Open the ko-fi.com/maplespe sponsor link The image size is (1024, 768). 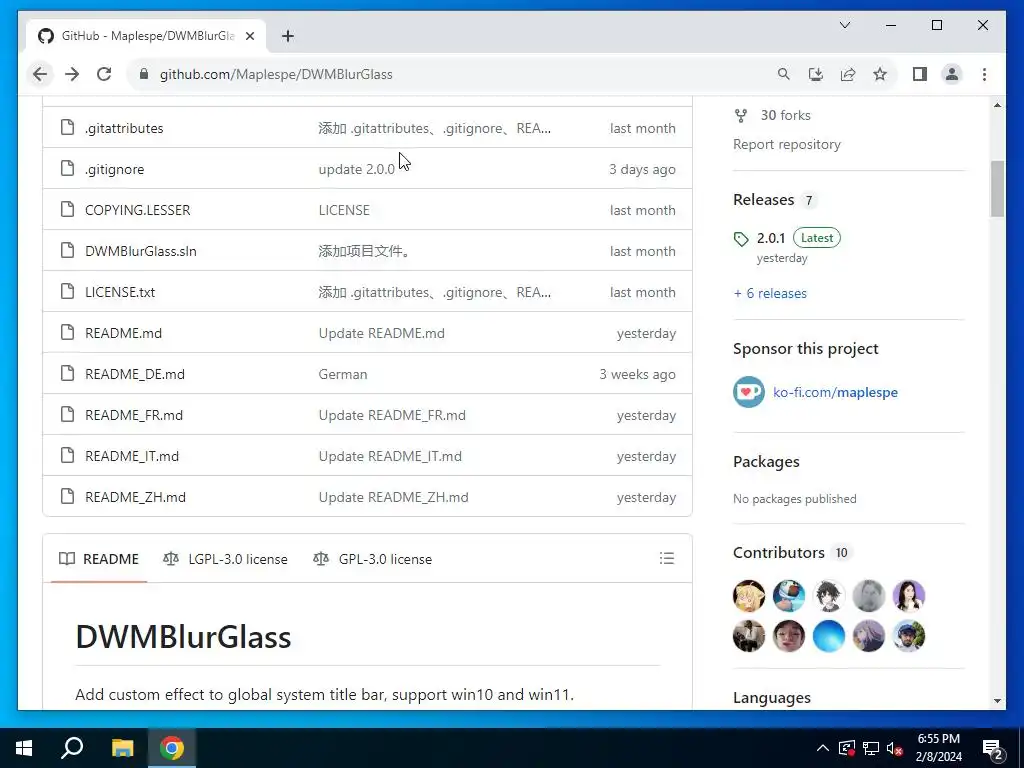pos(835,392)
